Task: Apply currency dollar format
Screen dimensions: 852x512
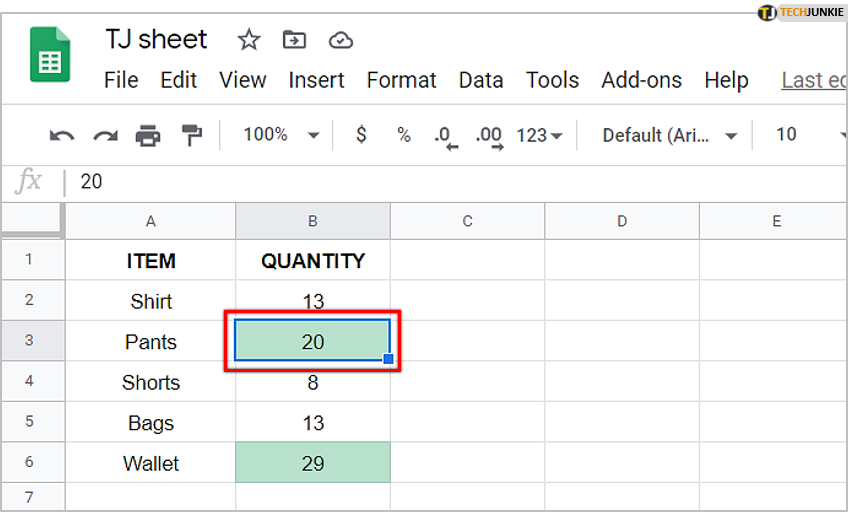Action: coord(361,134)
